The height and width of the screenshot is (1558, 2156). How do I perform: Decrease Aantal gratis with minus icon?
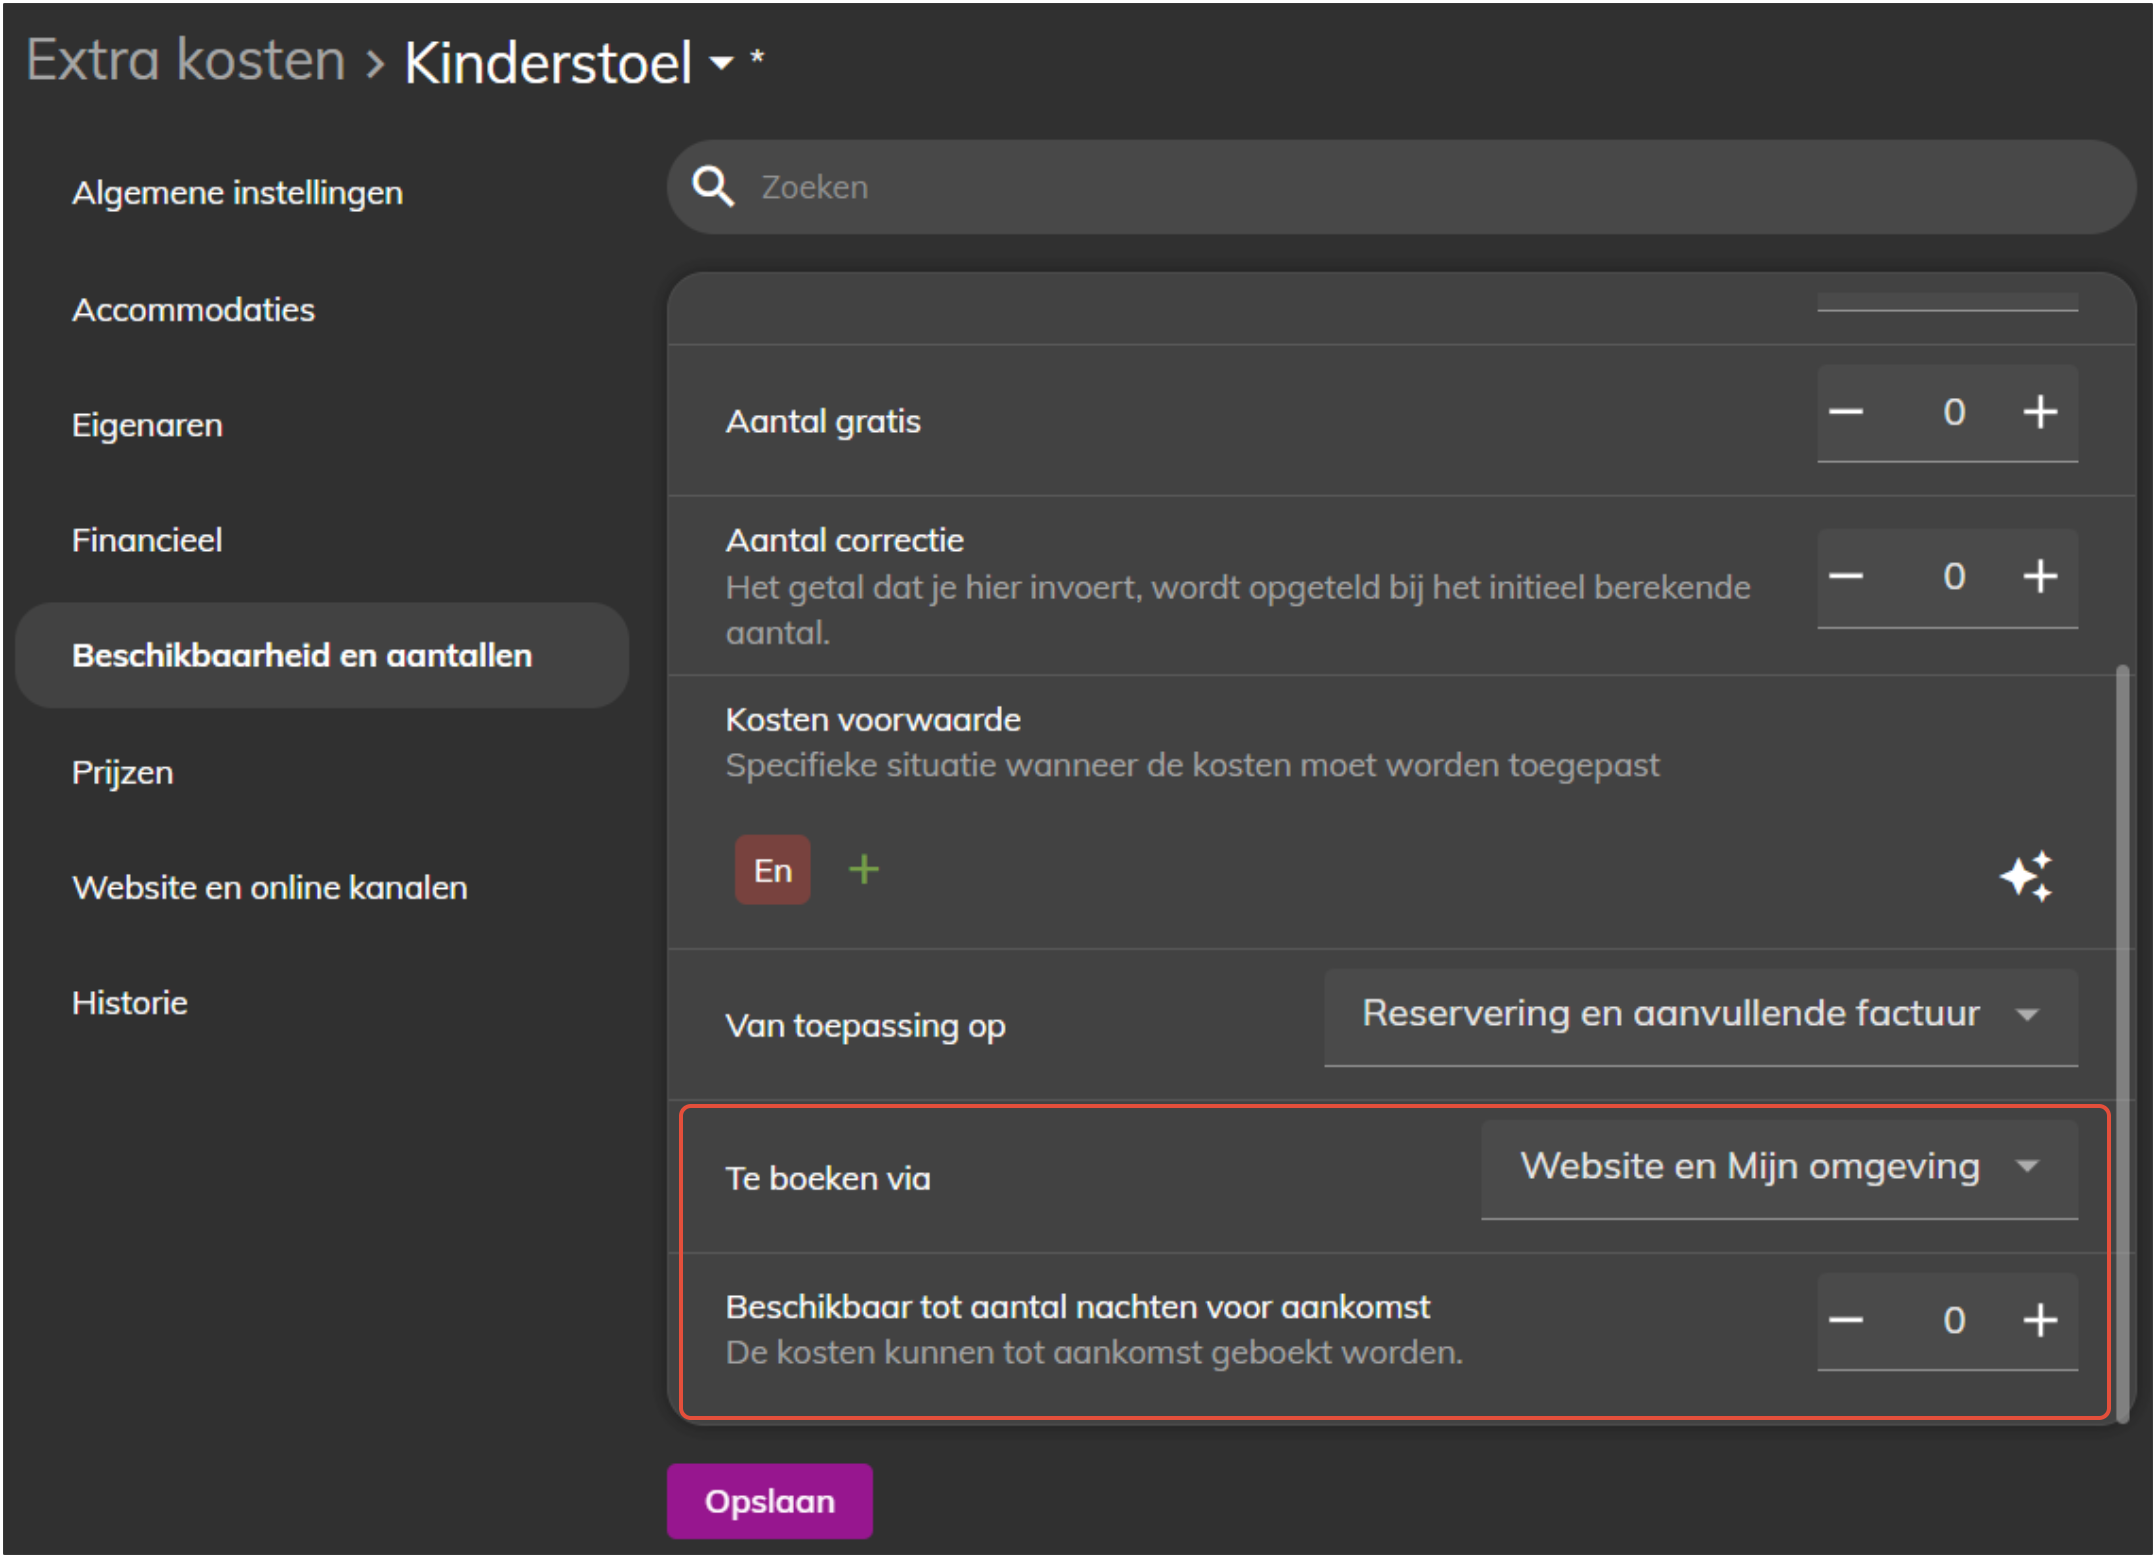click(x=1846, y=412)
